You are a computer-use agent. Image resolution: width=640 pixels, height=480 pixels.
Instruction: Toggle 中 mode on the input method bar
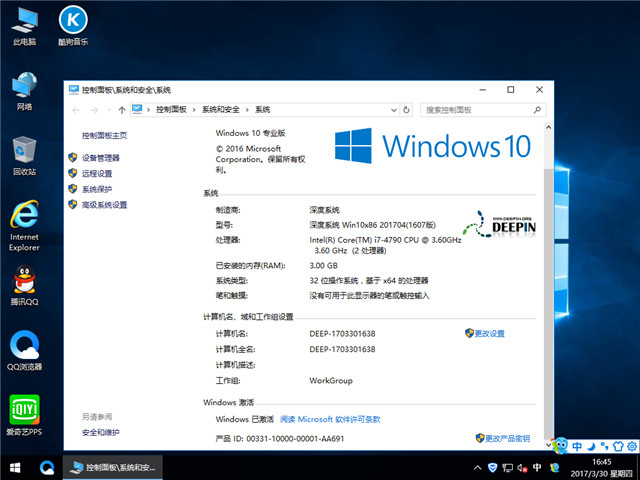[577, 446]
